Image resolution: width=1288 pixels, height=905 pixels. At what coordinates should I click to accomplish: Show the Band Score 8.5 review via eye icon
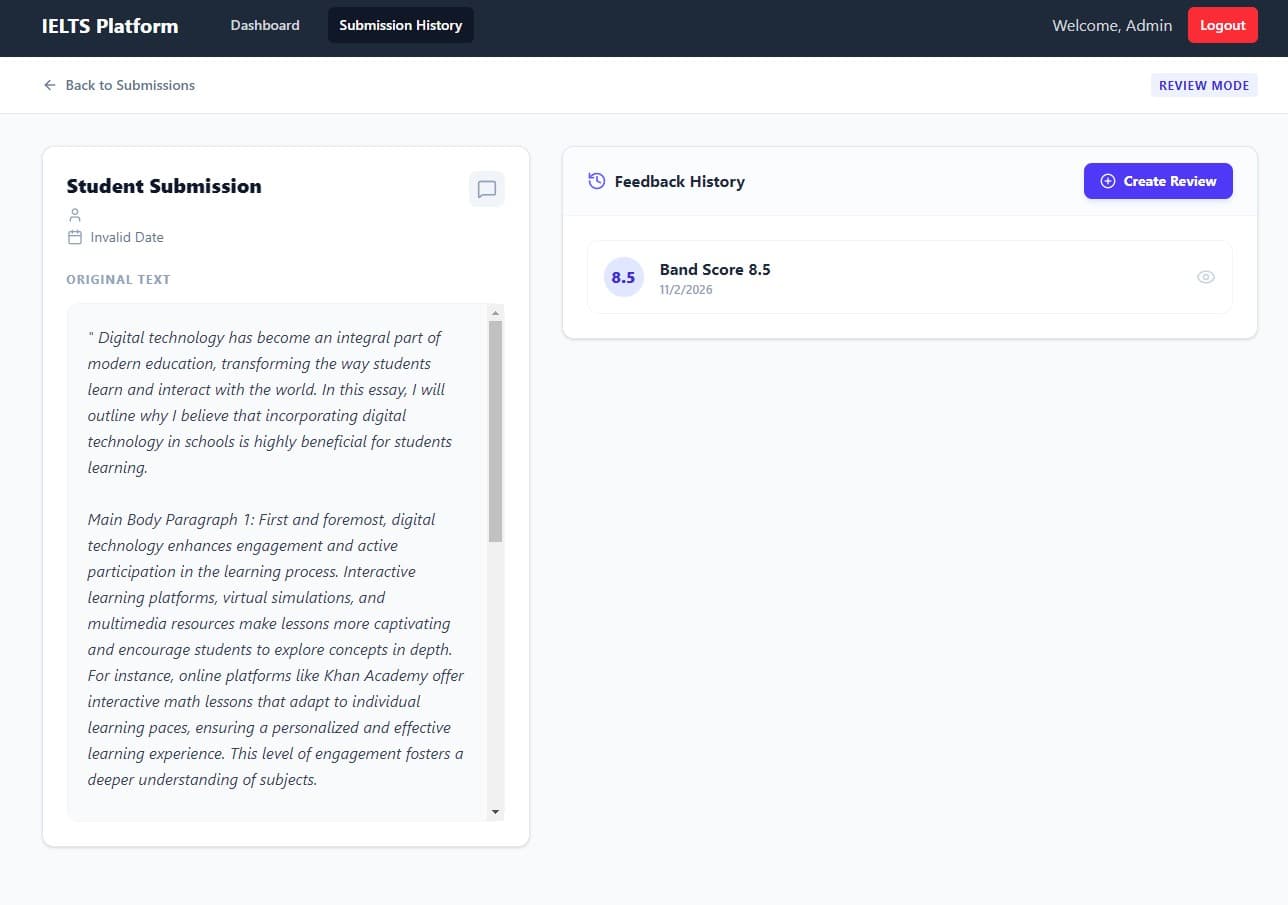[x=1206, y=277]
